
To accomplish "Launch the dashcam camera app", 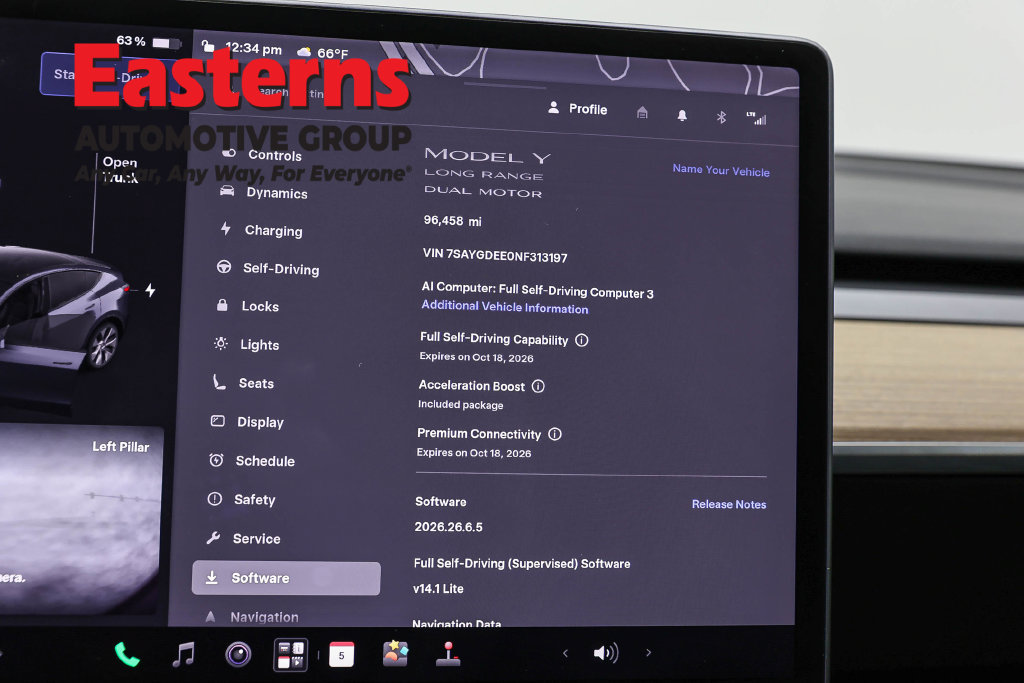I will [238, 654].
